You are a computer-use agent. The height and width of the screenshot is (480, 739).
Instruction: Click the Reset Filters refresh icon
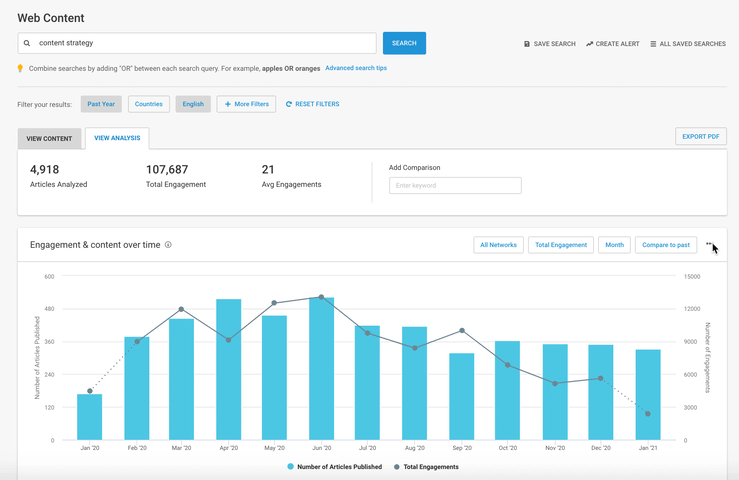pyautogui.click(x=289, y=104)
